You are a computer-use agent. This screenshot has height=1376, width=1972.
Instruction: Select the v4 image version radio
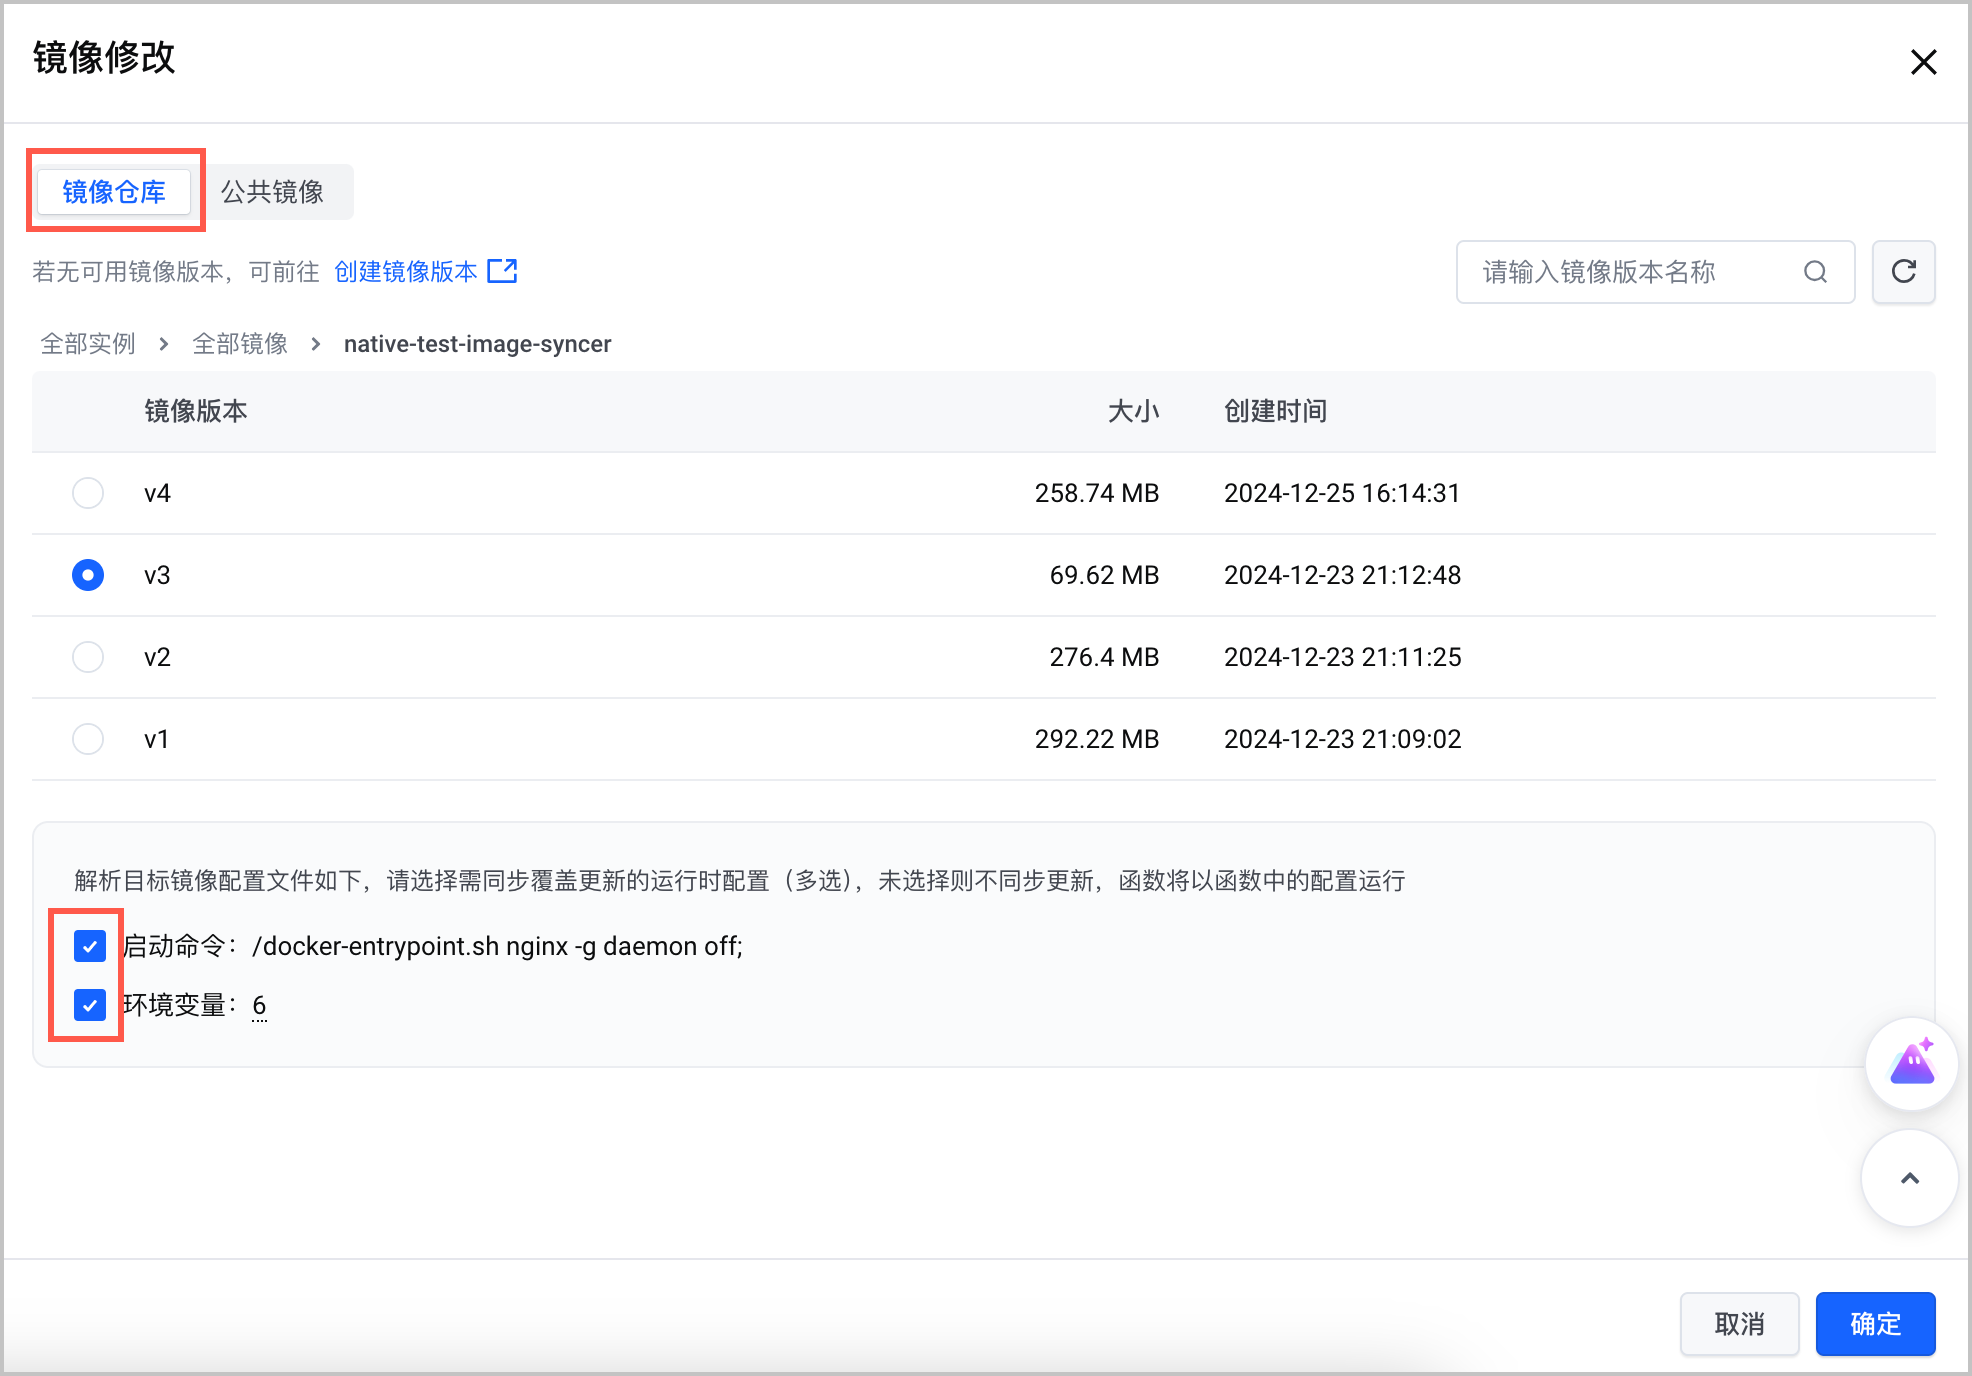[x=88, y=493]
